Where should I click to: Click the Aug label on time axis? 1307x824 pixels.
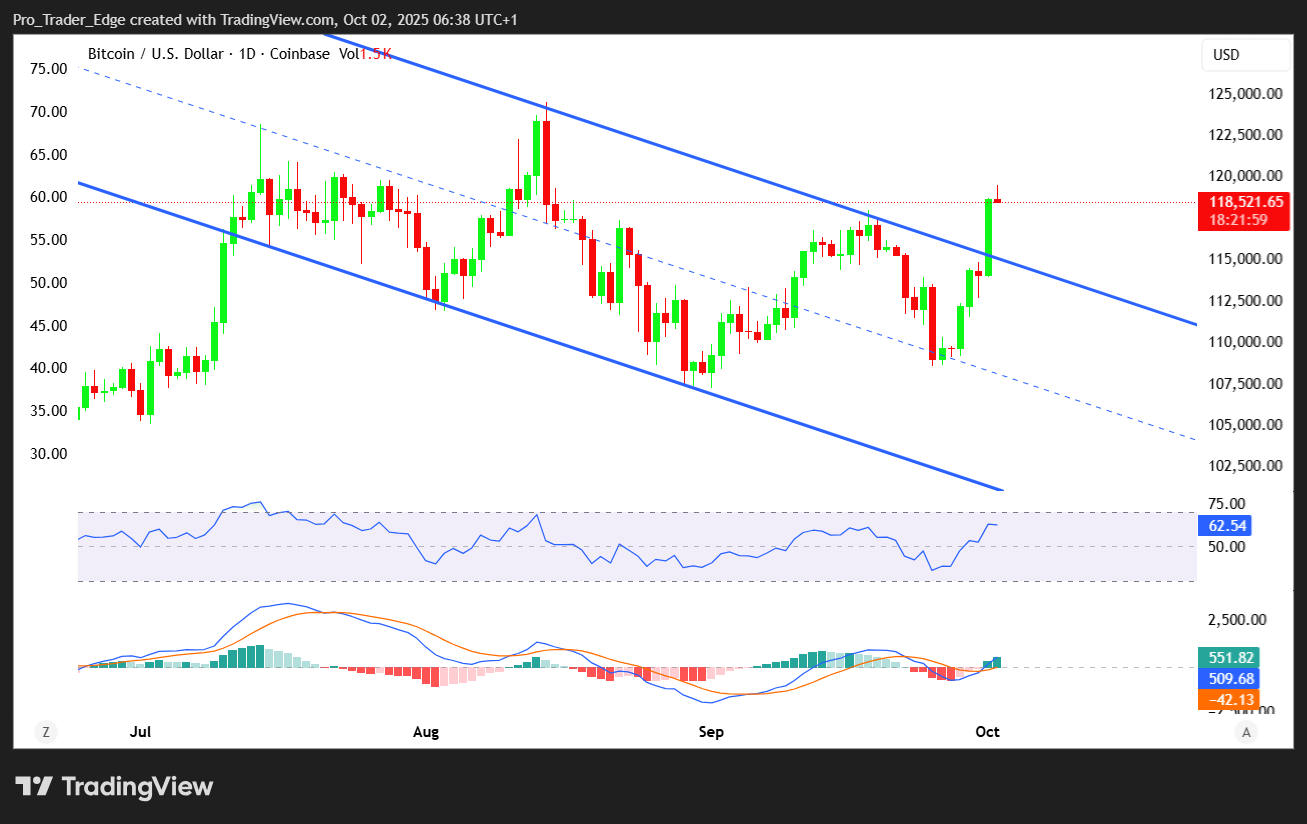[426, 732]
